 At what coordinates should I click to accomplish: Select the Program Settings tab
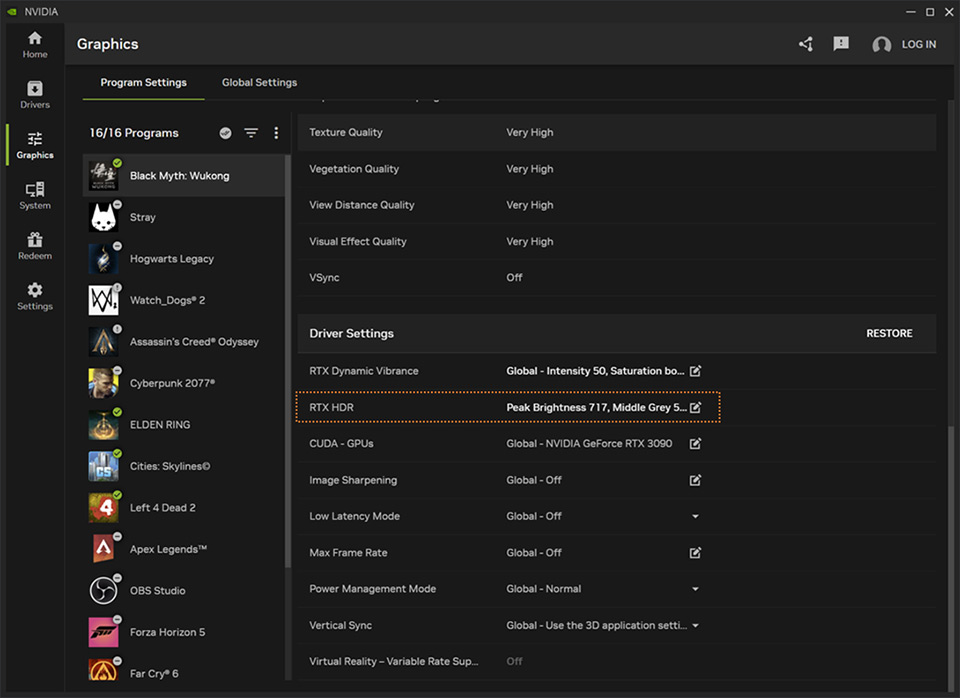click(144, 83)
